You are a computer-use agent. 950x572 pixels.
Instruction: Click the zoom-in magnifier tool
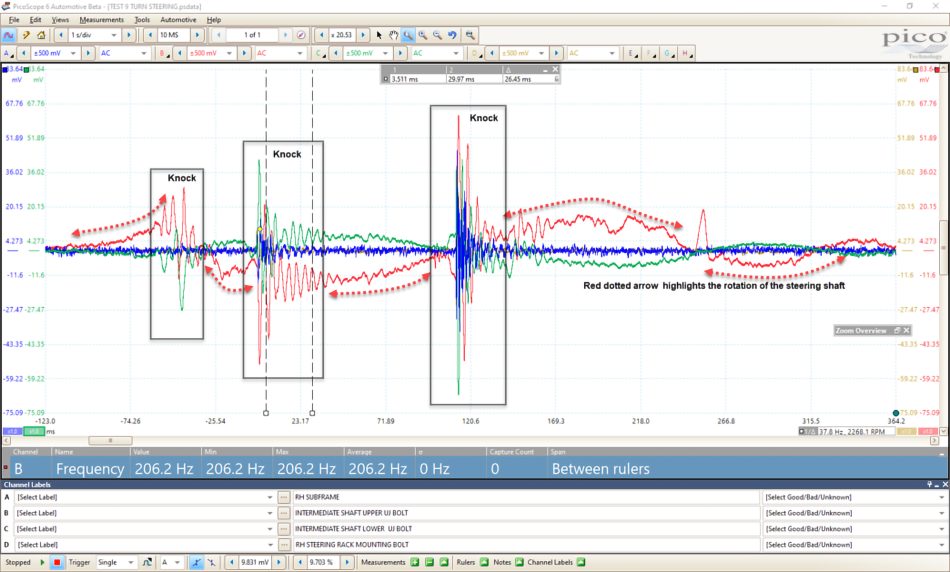point(423,35)
